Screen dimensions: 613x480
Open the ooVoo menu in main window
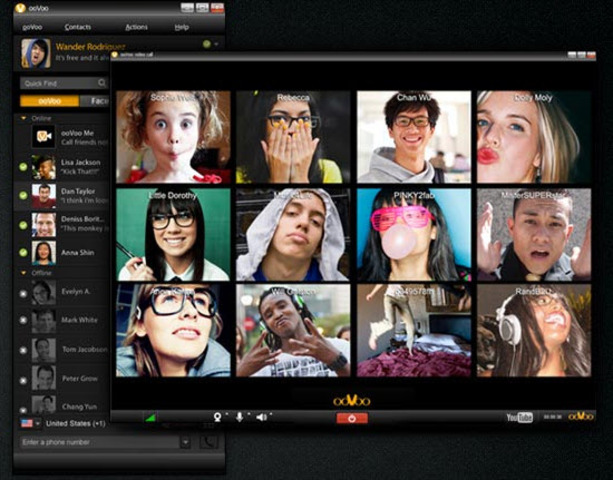pos(32,27)
